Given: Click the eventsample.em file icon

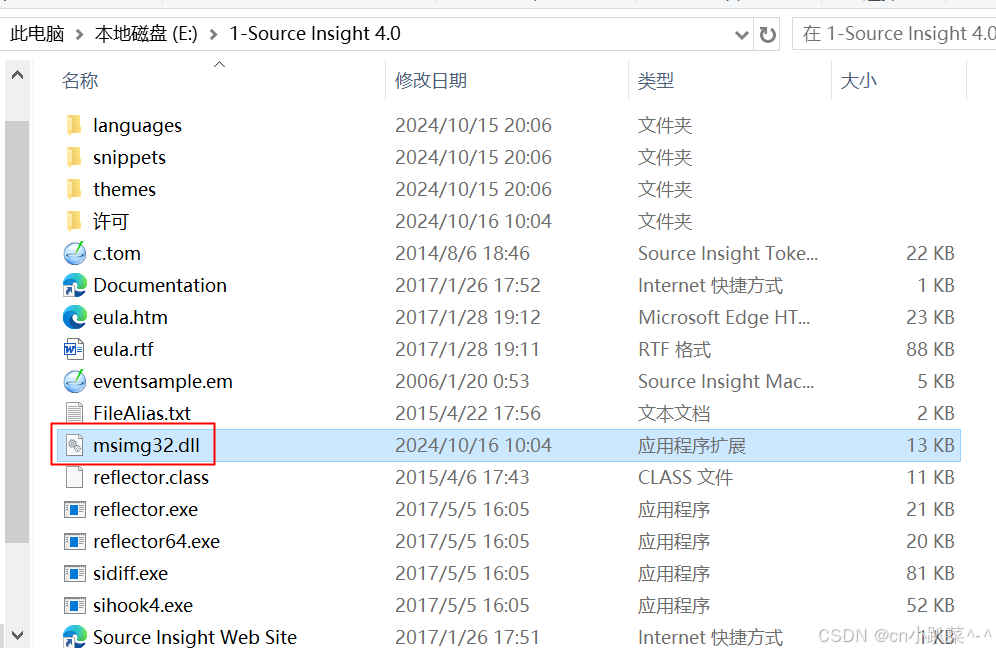Looking at the screenshot, I should pyautogui.click(x=74, y=381).
